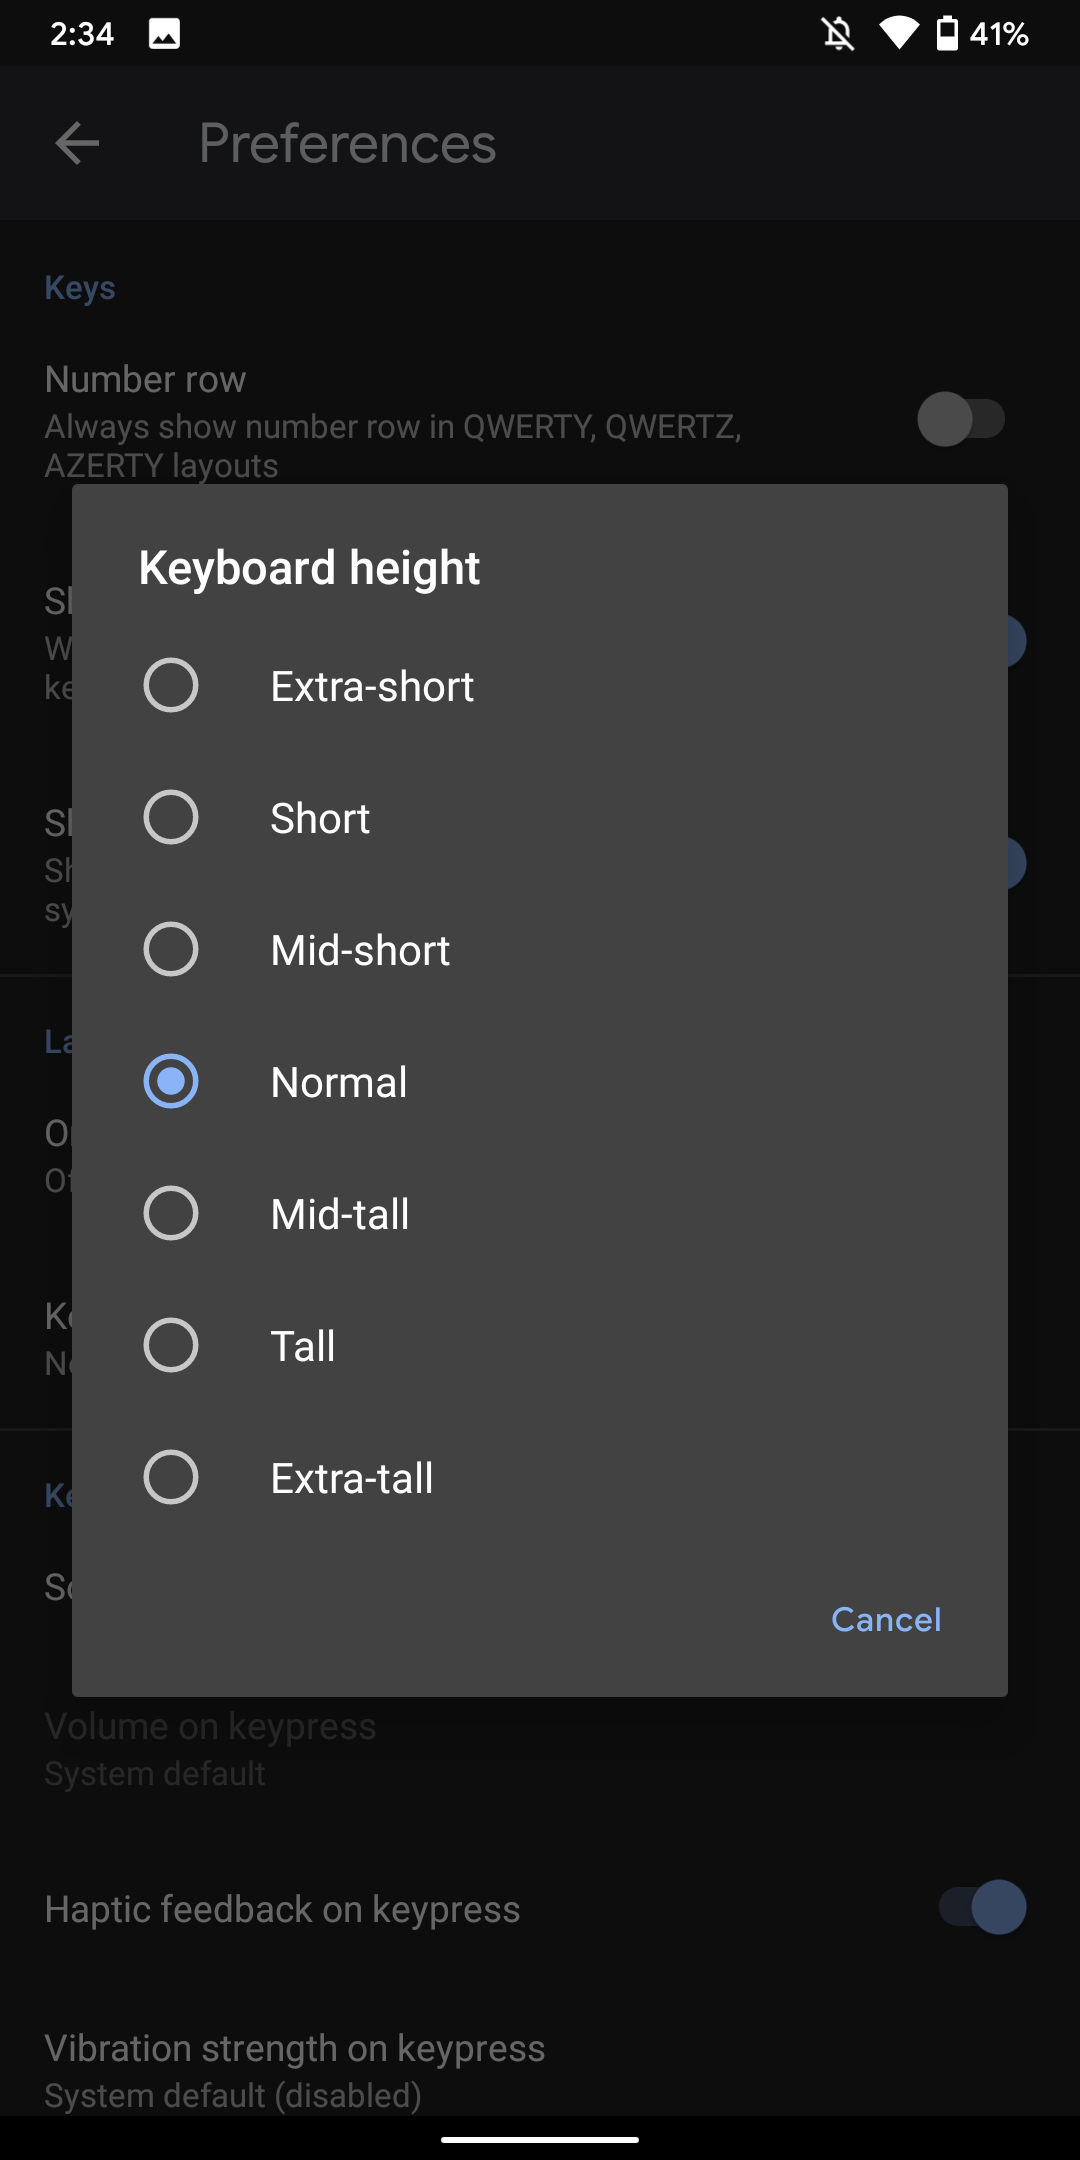Tap the Keyboard height dialog title
The image size is (1080, 2160).
point(309,568)
